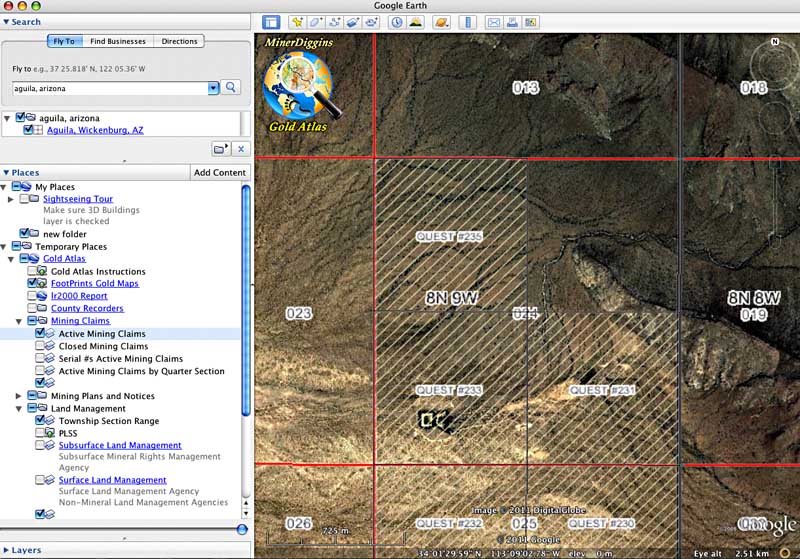Click the QUEST #233 claim label

click(x=449, y=390)
